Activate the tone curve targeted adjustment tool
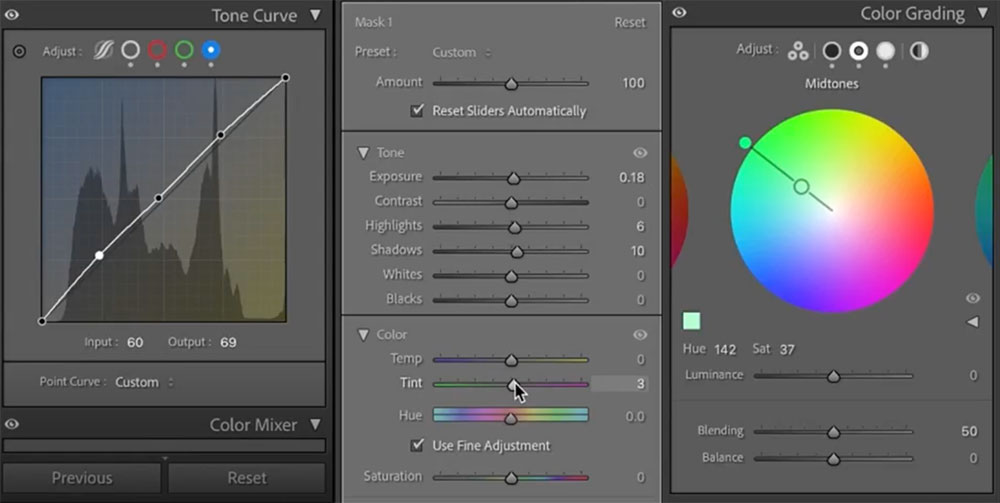 click(x=19, y=51)
